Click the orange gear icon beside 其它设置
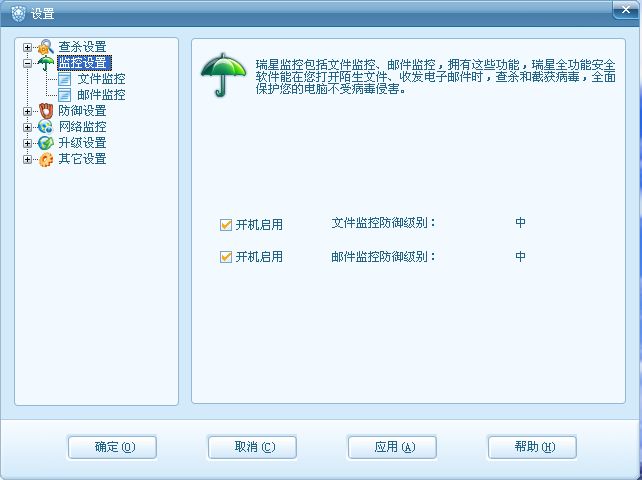This screenshot has width=642, height=480. pyautogui.click(x=46, y=159)
